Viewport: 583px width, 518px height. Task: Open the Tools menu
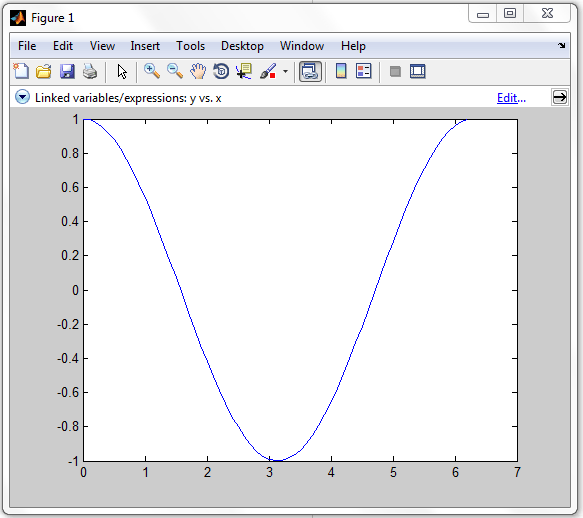pos(190,46)
